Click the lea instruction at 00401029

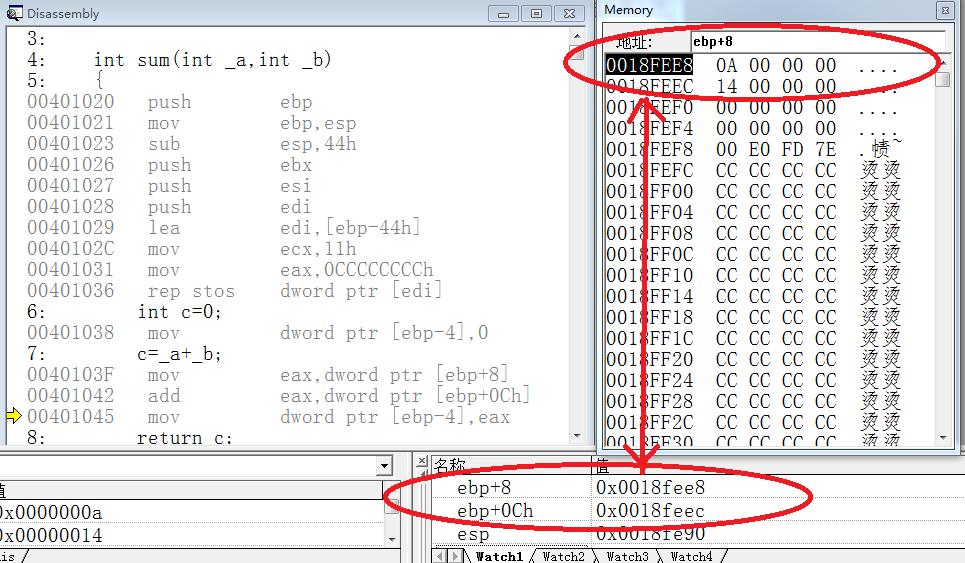(x=224, y=228)
